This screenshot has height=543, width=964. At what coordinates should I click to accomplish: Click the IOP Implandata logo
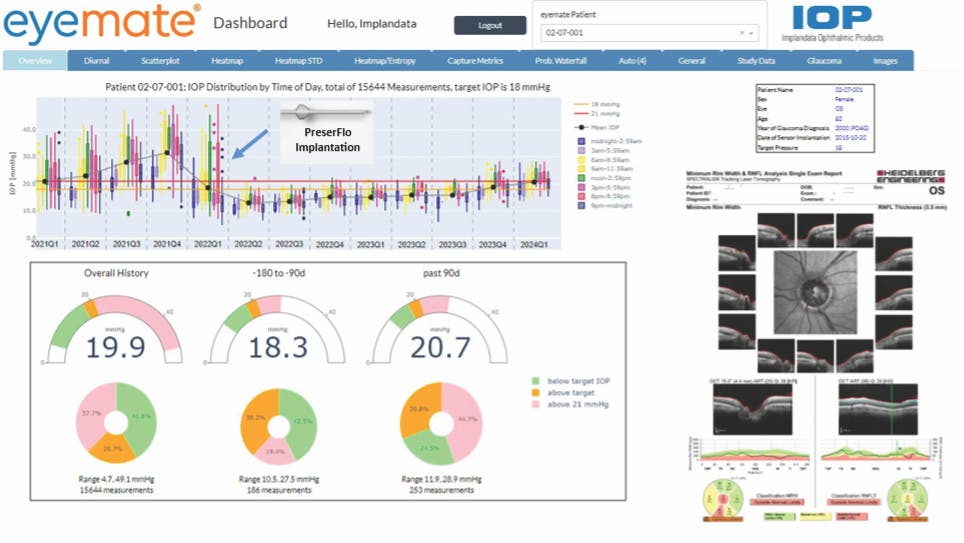click(x=840, y=24)
